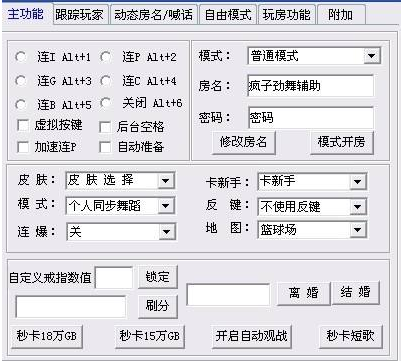Tick the 加速连P checkbox
This screenshot has width=405, height=363.
click(x=23, y=147)
